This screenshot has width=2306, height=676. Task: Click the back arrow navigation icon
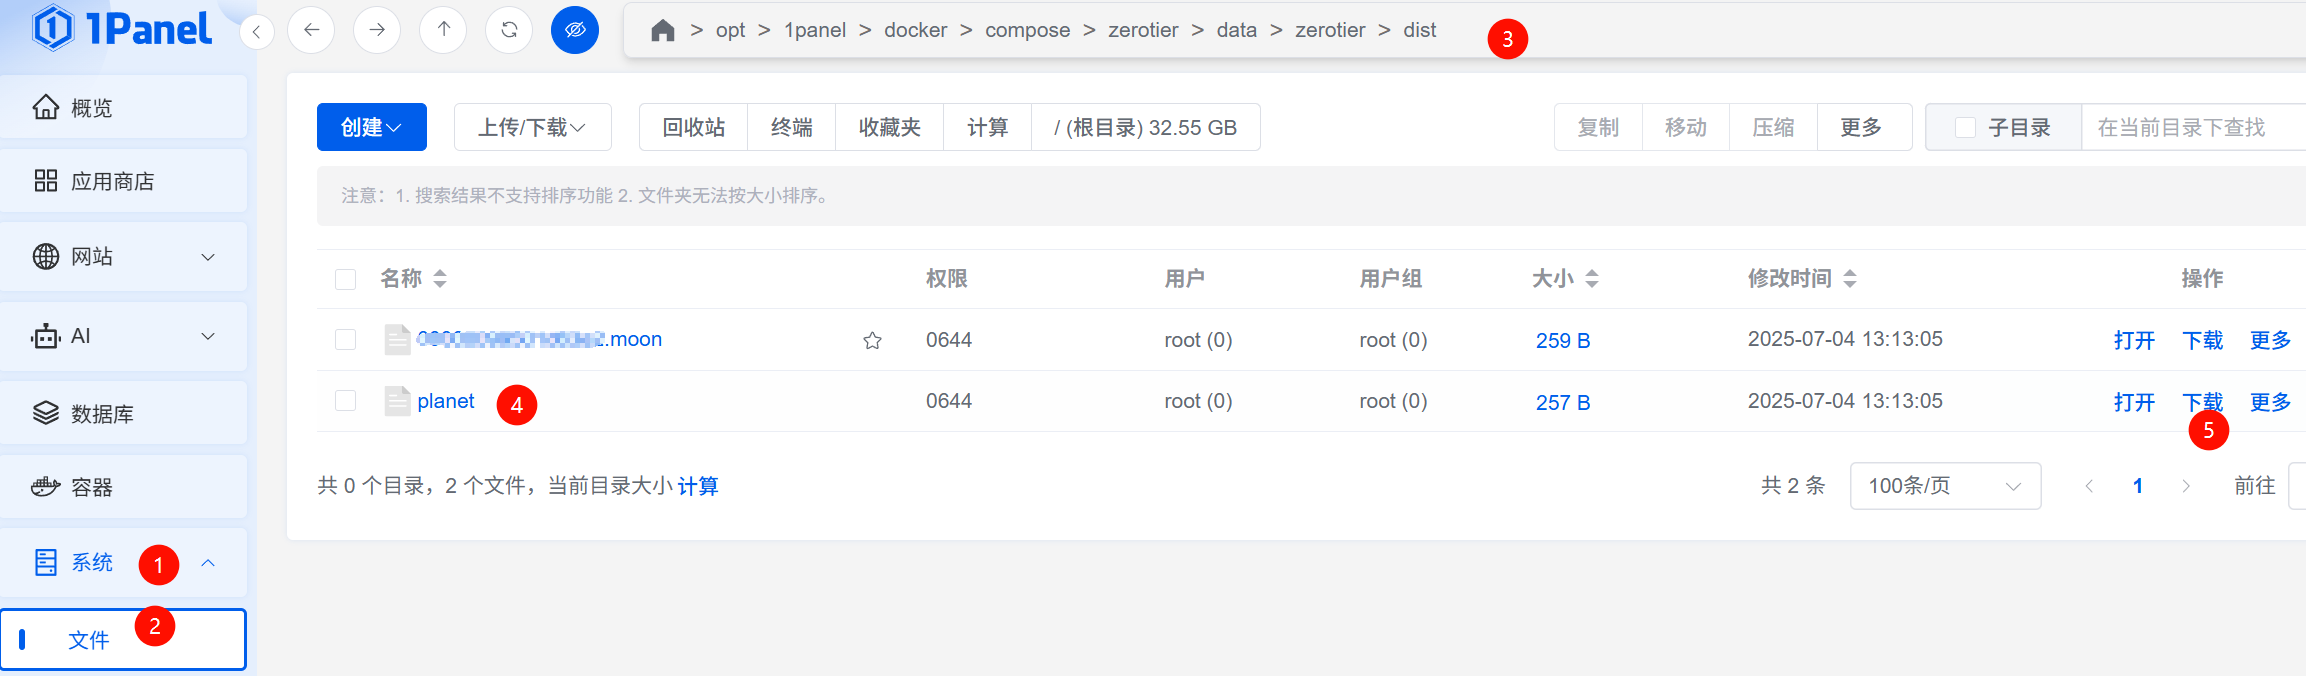click(311, 30)
